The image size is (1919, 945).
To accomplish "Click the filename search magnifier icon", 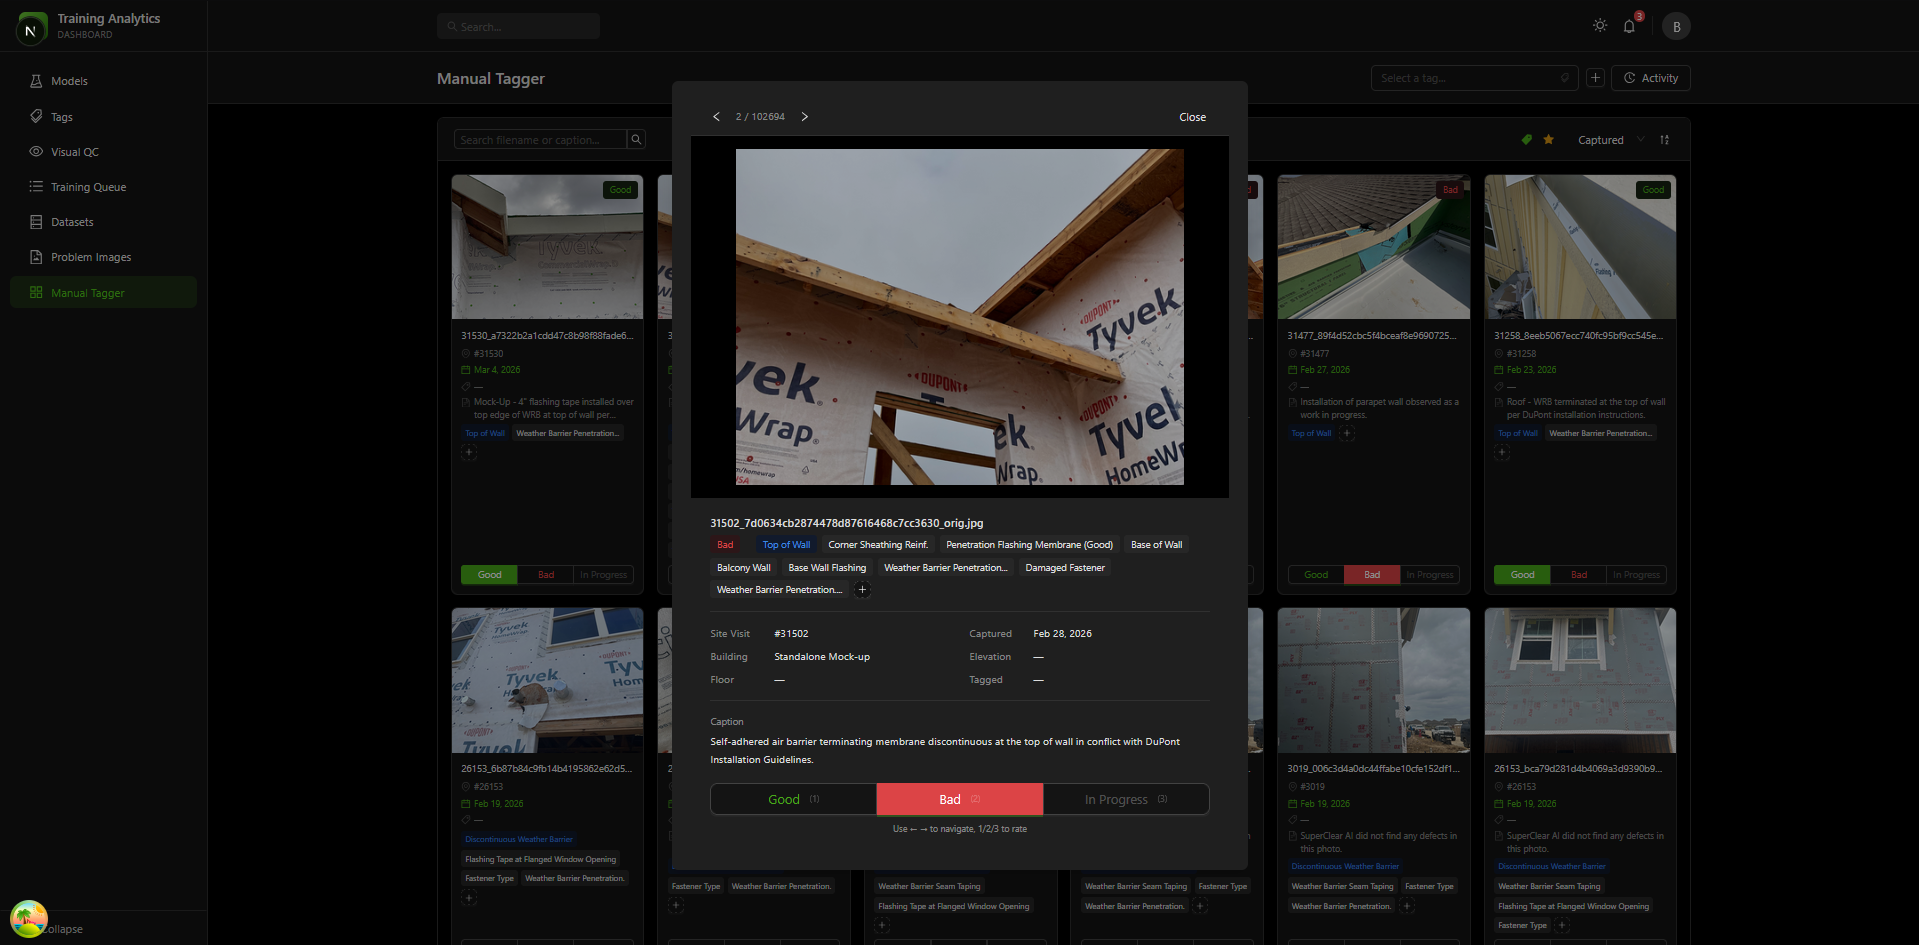I will (636, 140).
